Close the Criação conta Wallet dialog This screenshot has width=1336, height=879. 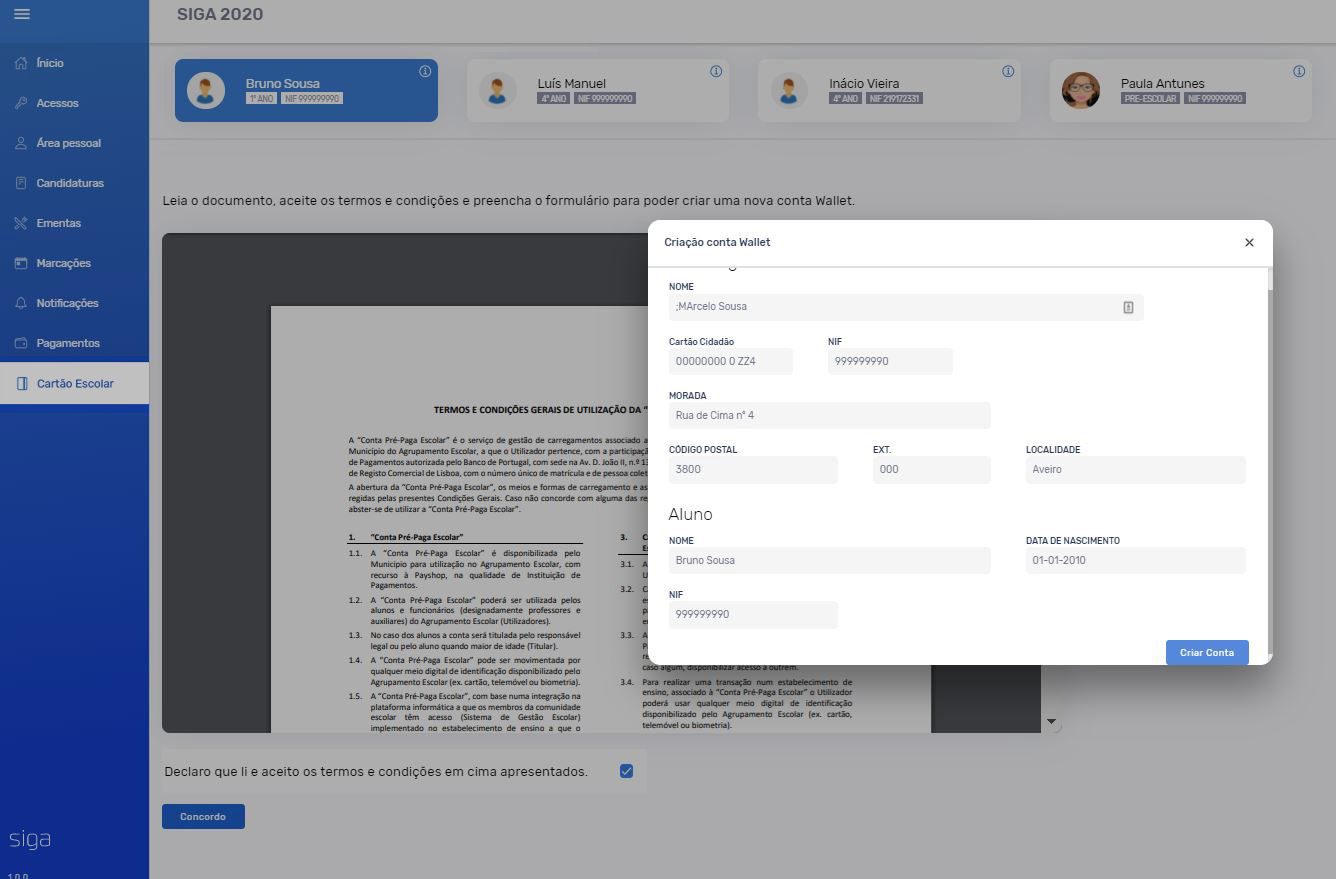[x=1249, y=243]
